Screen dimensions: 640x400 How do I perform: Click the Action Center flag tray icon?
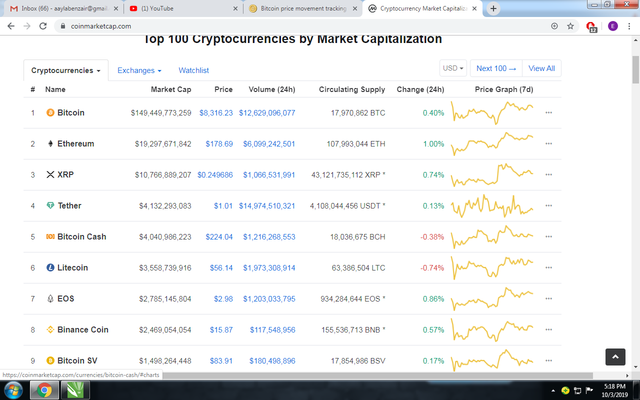click(589, 391)
